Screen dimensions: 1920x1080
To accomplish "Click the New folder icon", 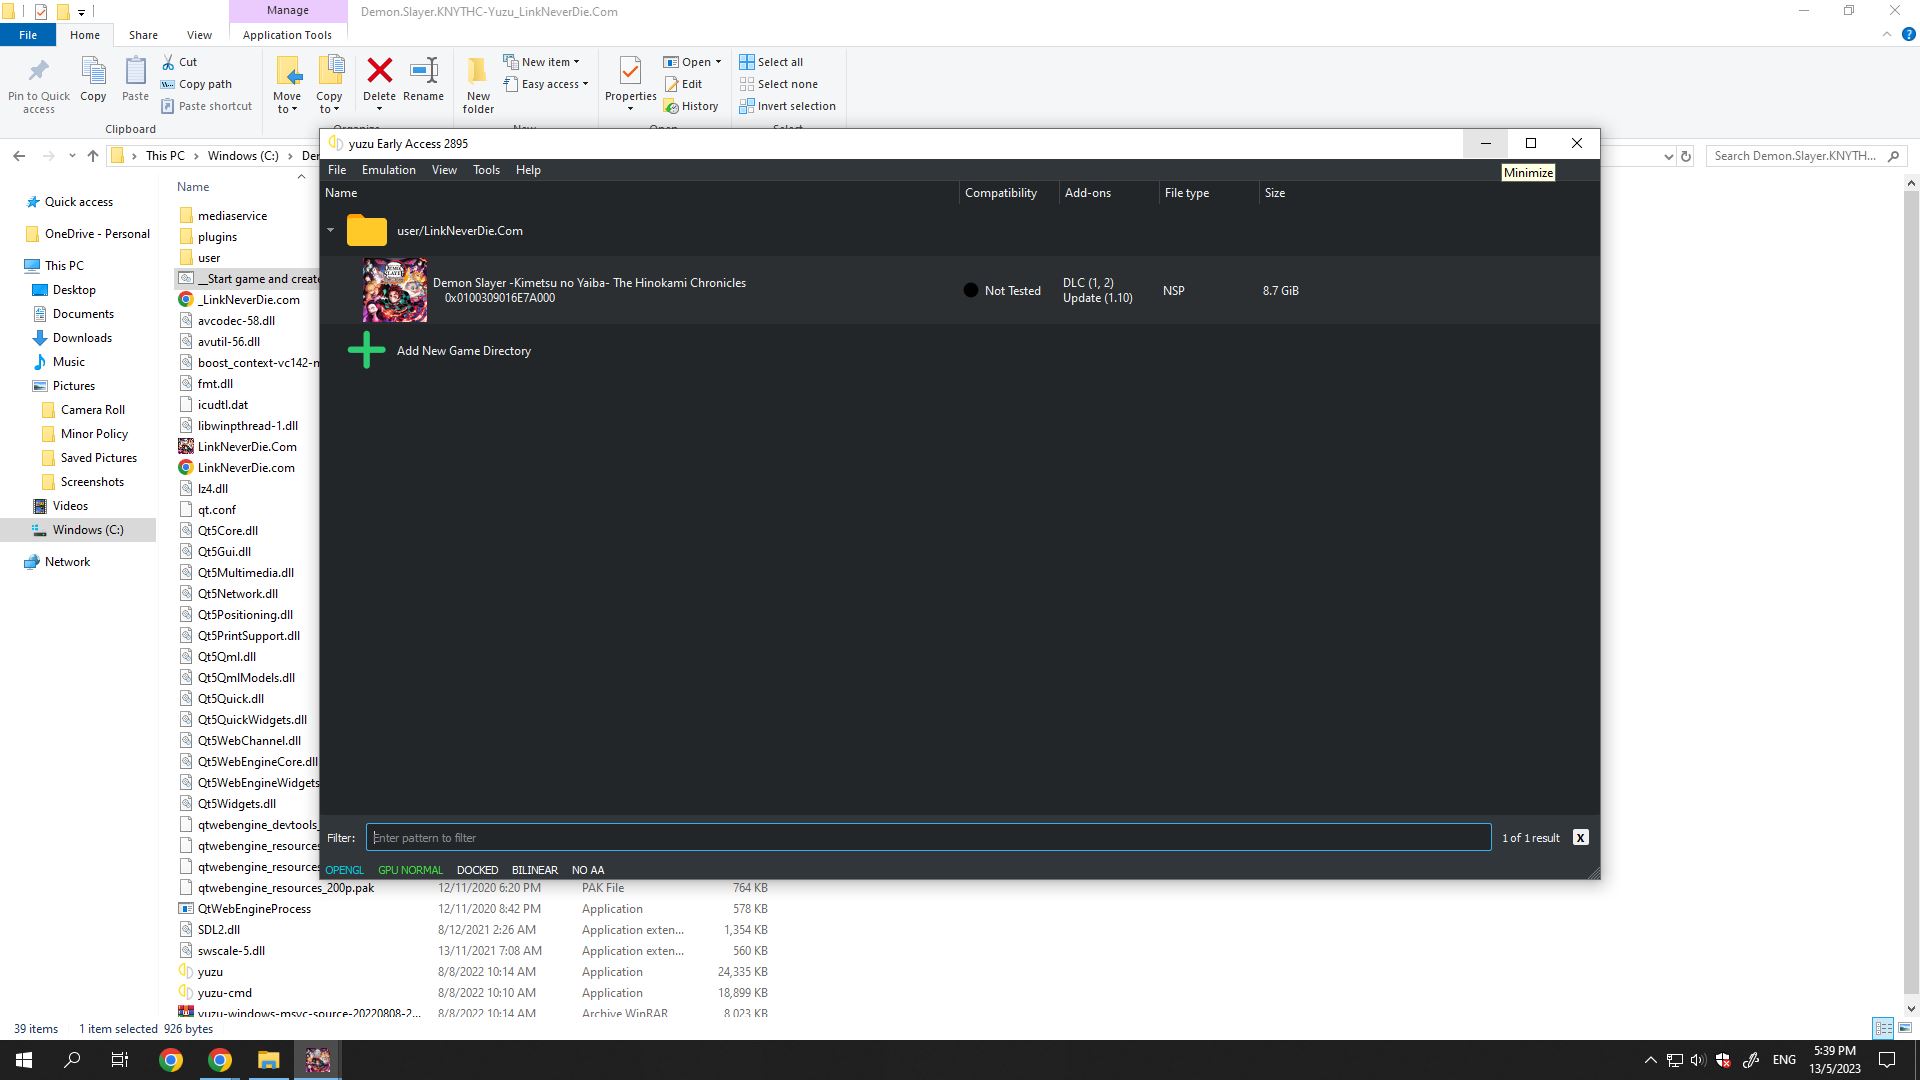I will 478,71.
